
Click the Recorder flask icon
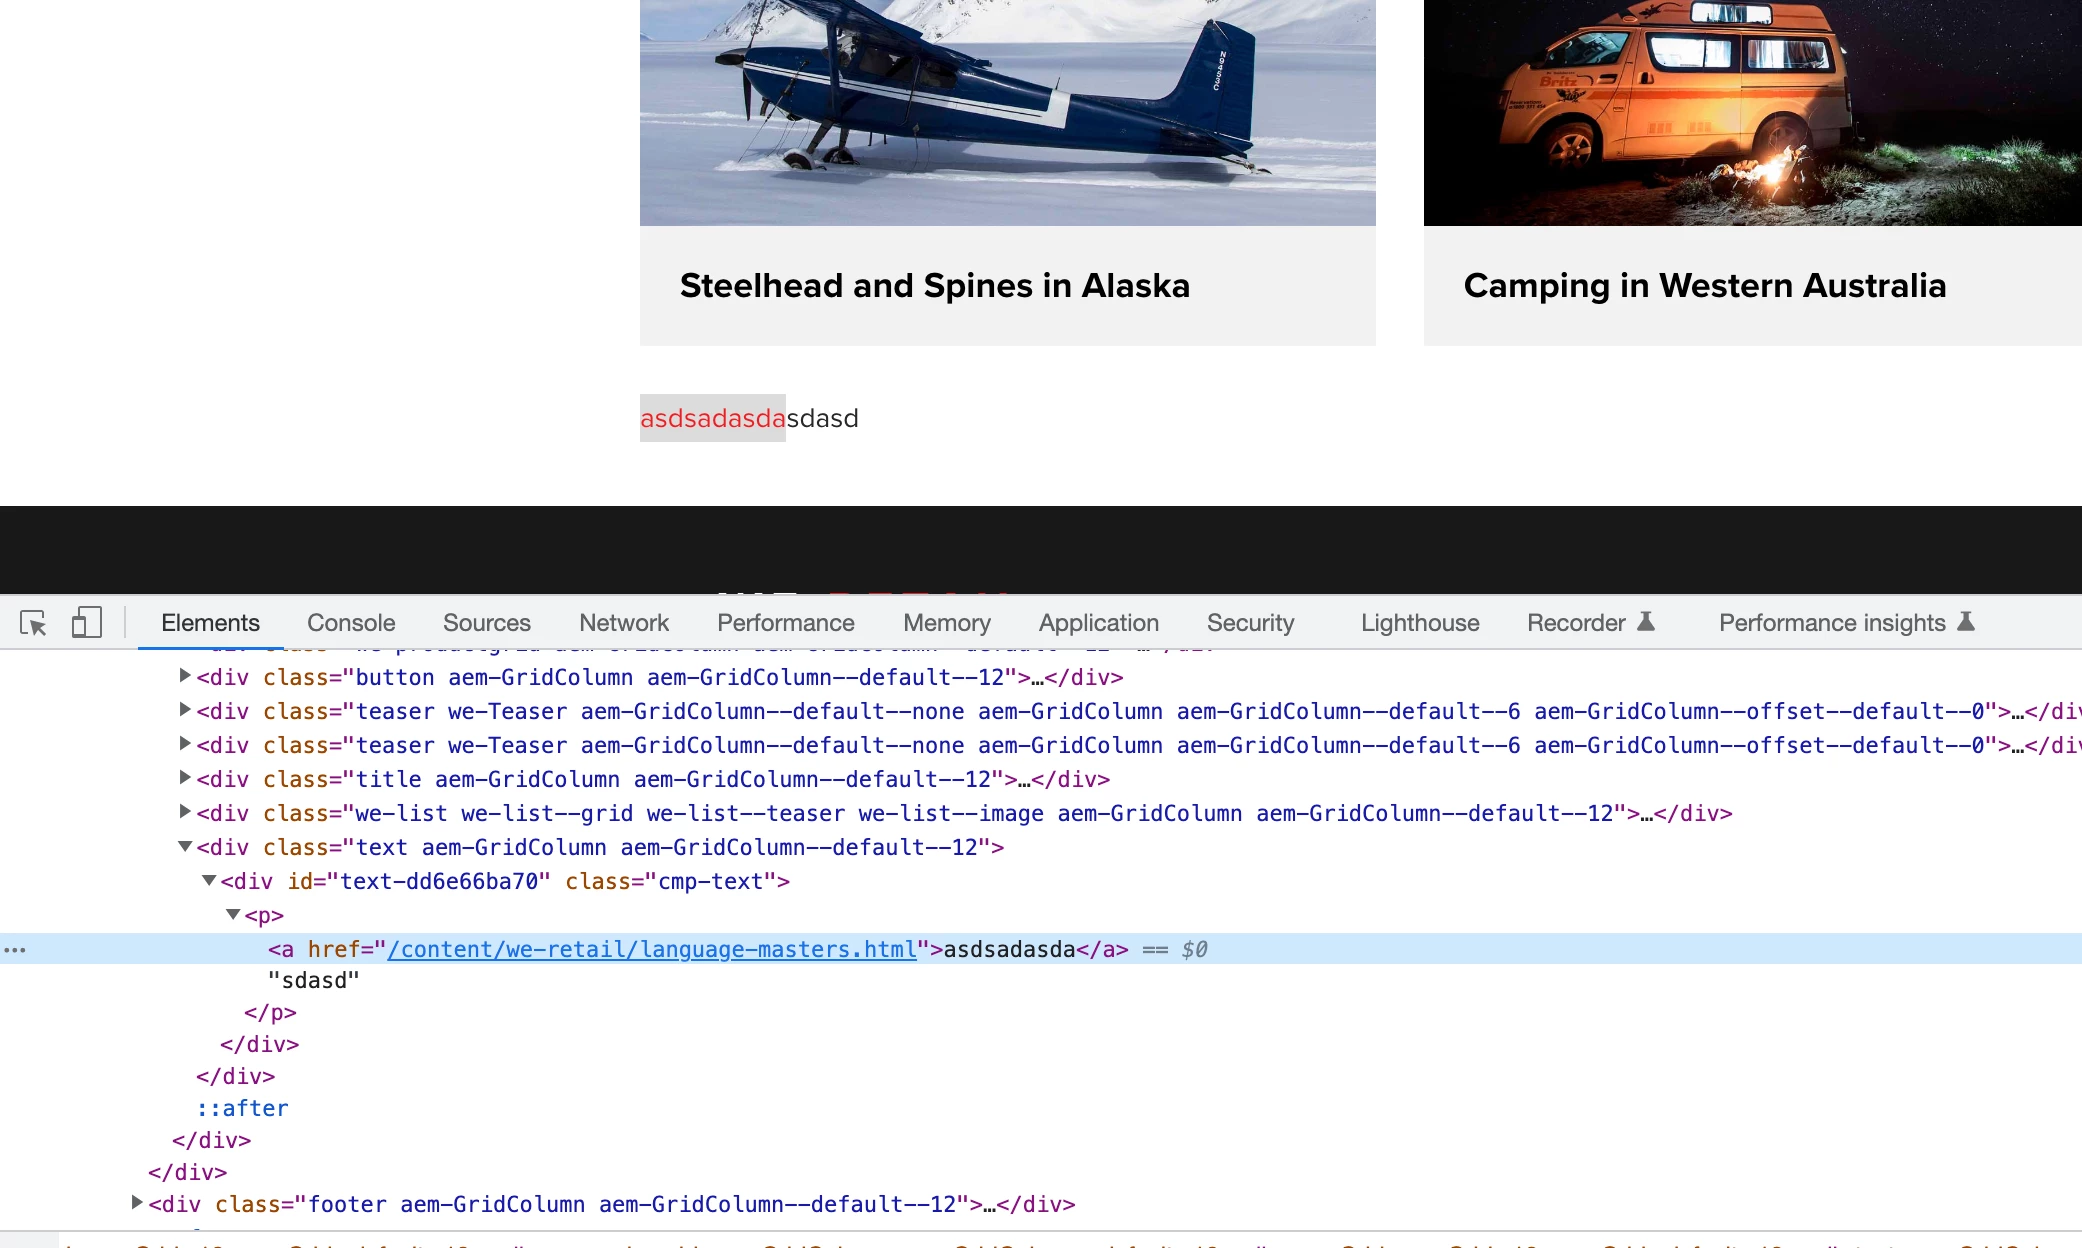point(1646,622)
